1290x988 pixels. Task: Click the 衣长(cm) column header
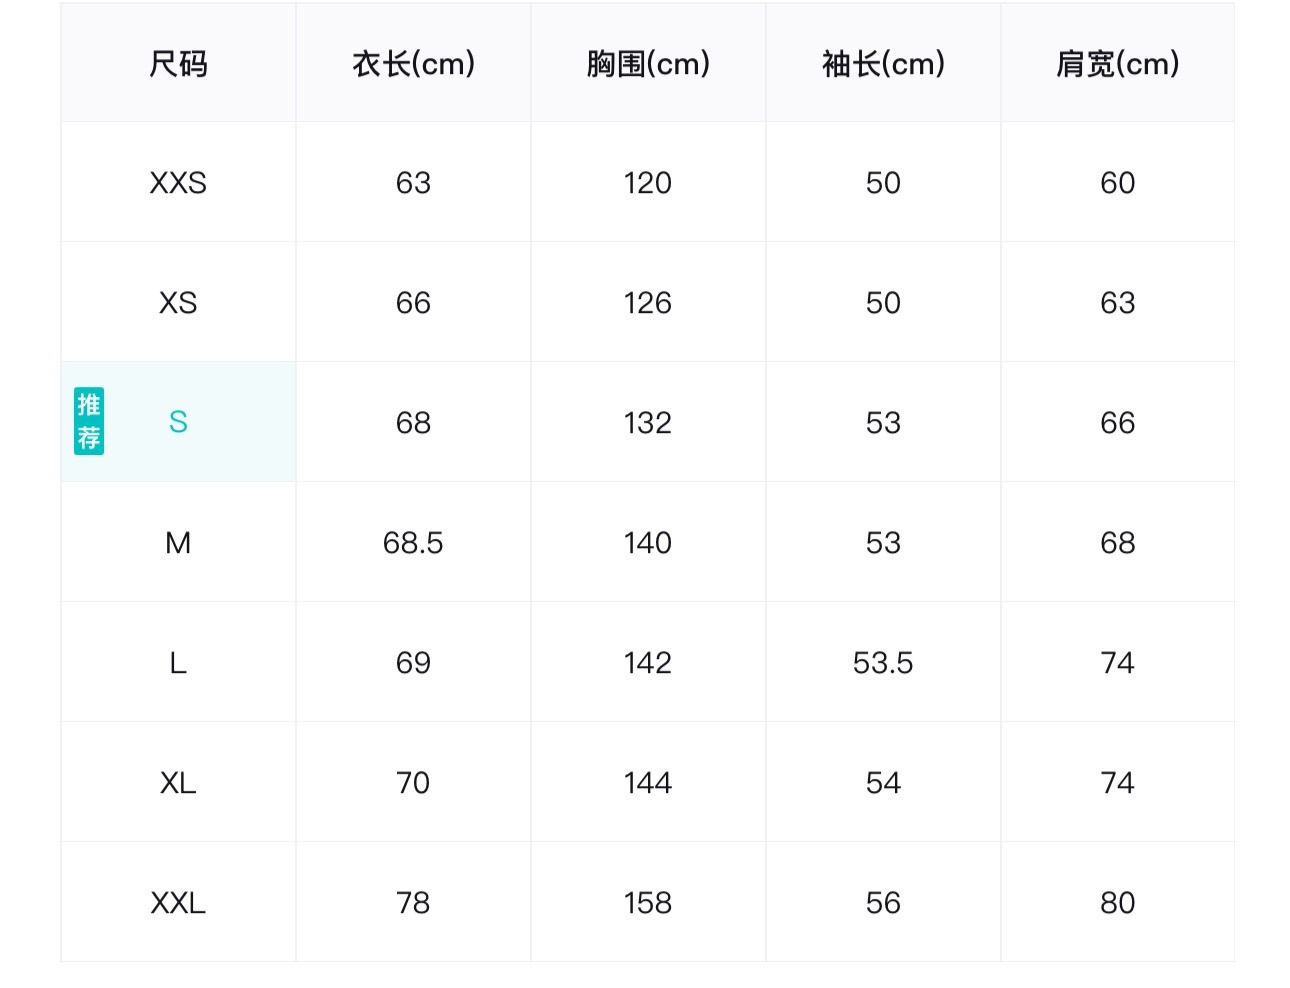pyautogui.click(x=413, y=64)
